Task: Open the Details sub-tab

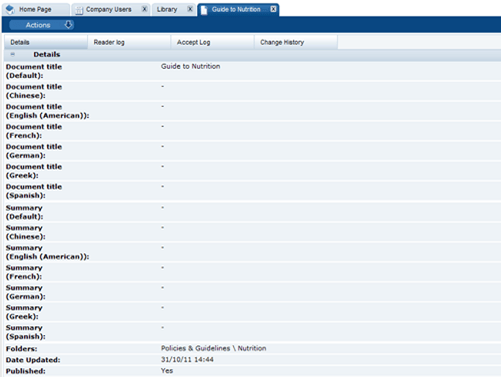Action: click(x=46, y=42)
